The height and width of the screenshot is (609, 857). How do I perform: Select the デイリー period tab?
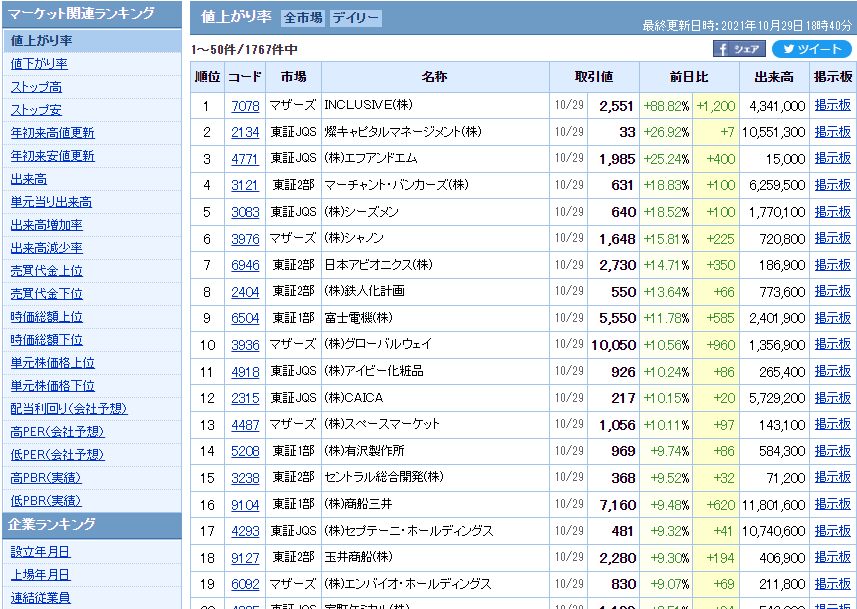click(355, 18)
